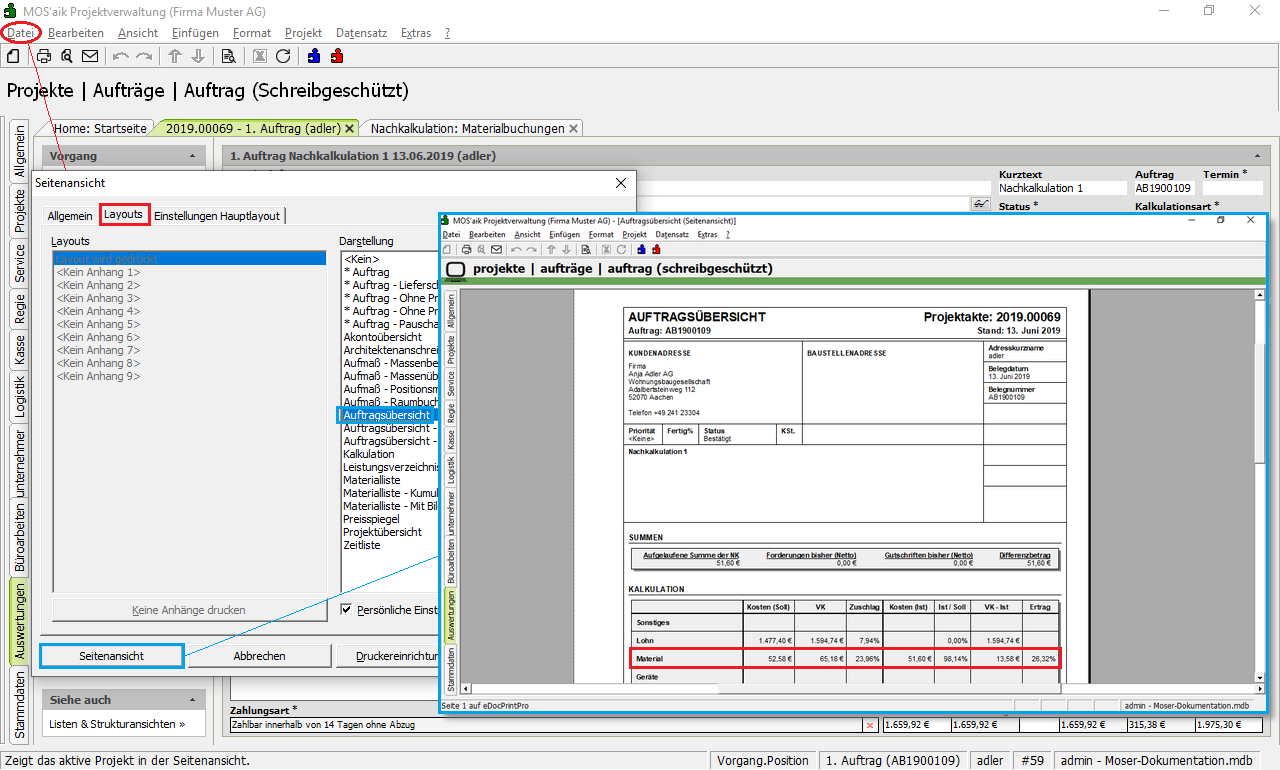Viewport: 1280px width, 770px height.
Task: Click the blue puzzle piece icon
Action: (x=314, y=56)
